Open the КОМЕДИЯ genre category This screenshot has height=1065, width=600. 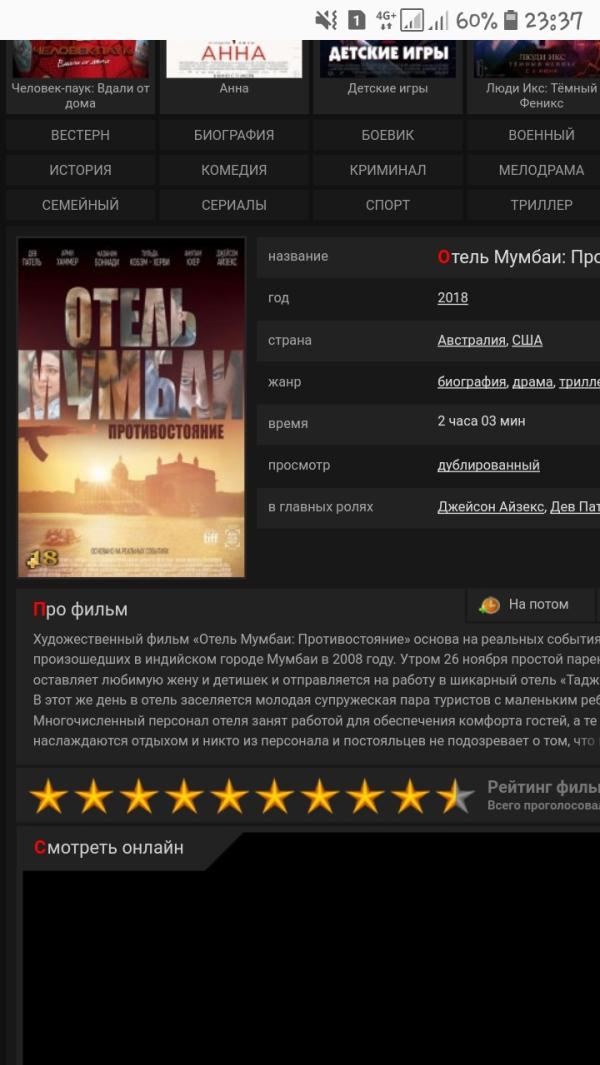pos(234,170)
